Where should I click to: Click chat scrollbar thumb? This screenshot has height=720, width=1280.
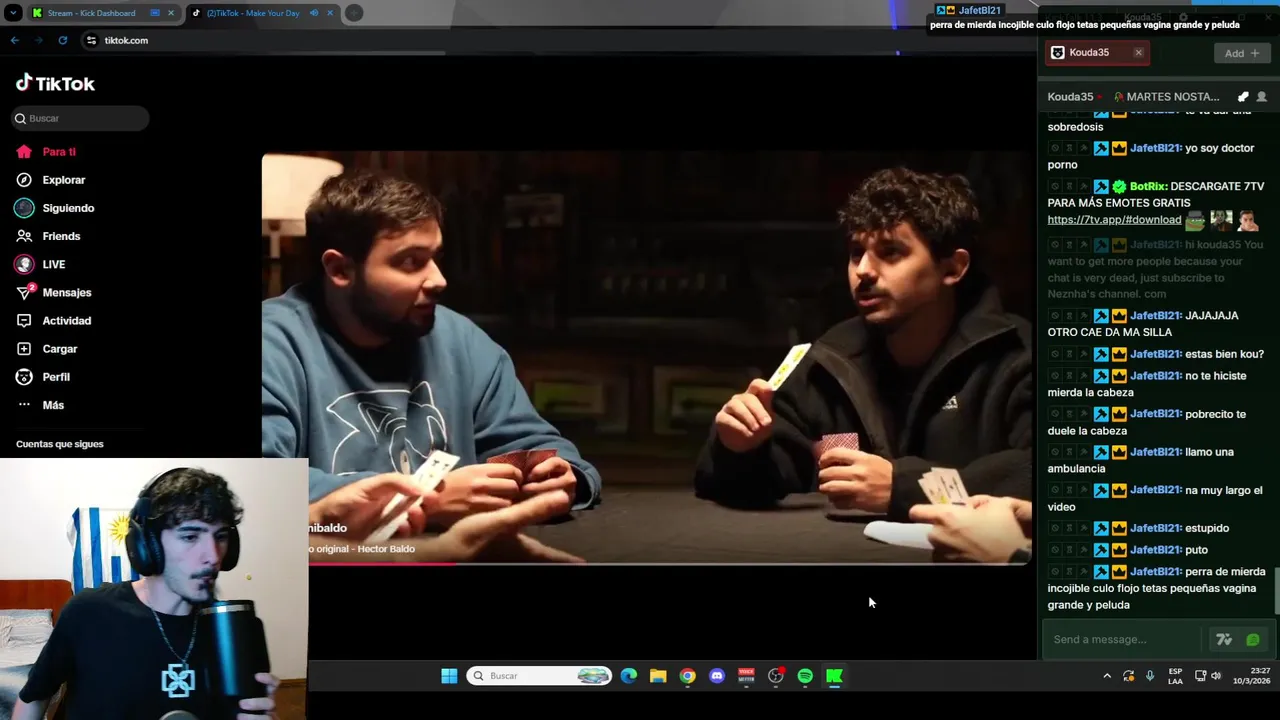[1276, 590]
